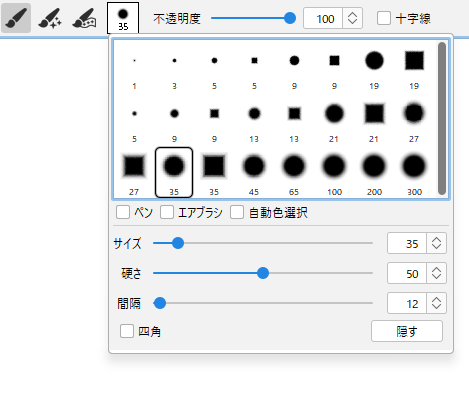Screen dimensions: 469x395
Task: Click the opacity value field showing 100
Action: click(x=323, y=18)
